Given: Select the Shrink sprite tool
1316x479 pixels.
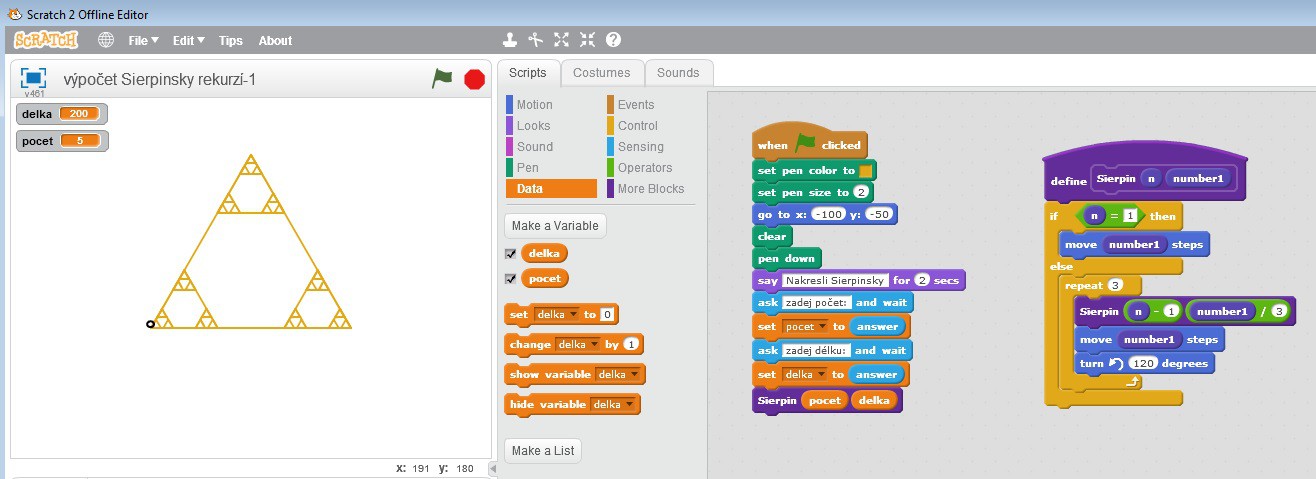Looking at the screenshot, I should click(x=587, y=40).
